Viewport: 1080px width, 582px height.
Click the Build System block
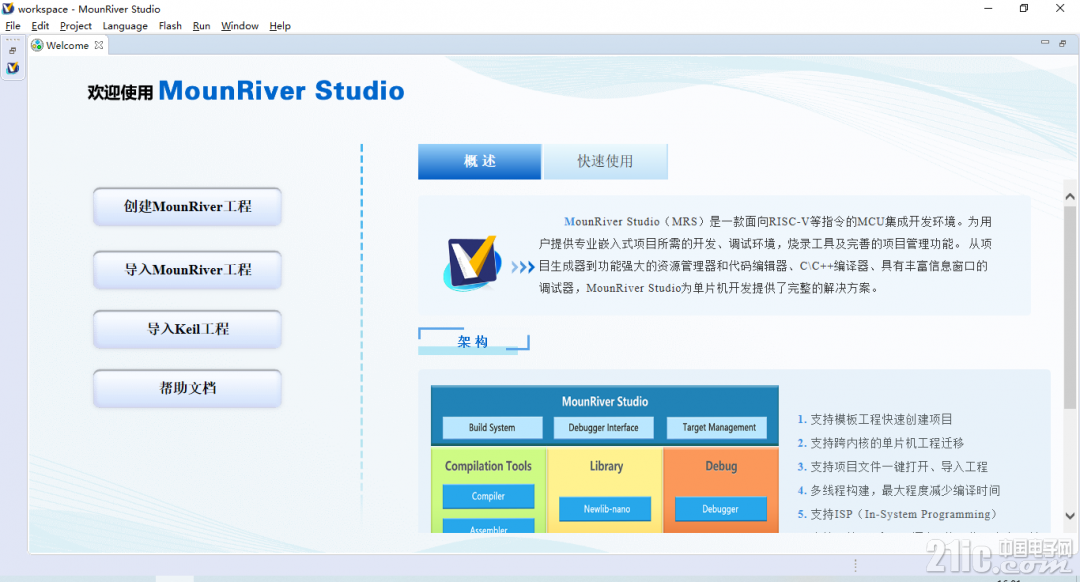point(492,428)
